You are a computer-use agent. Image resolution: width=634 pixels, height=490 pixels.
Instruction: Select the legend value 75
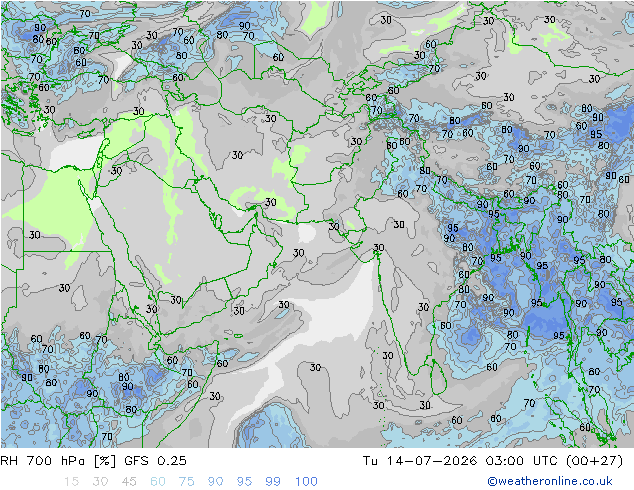[187, 482]
